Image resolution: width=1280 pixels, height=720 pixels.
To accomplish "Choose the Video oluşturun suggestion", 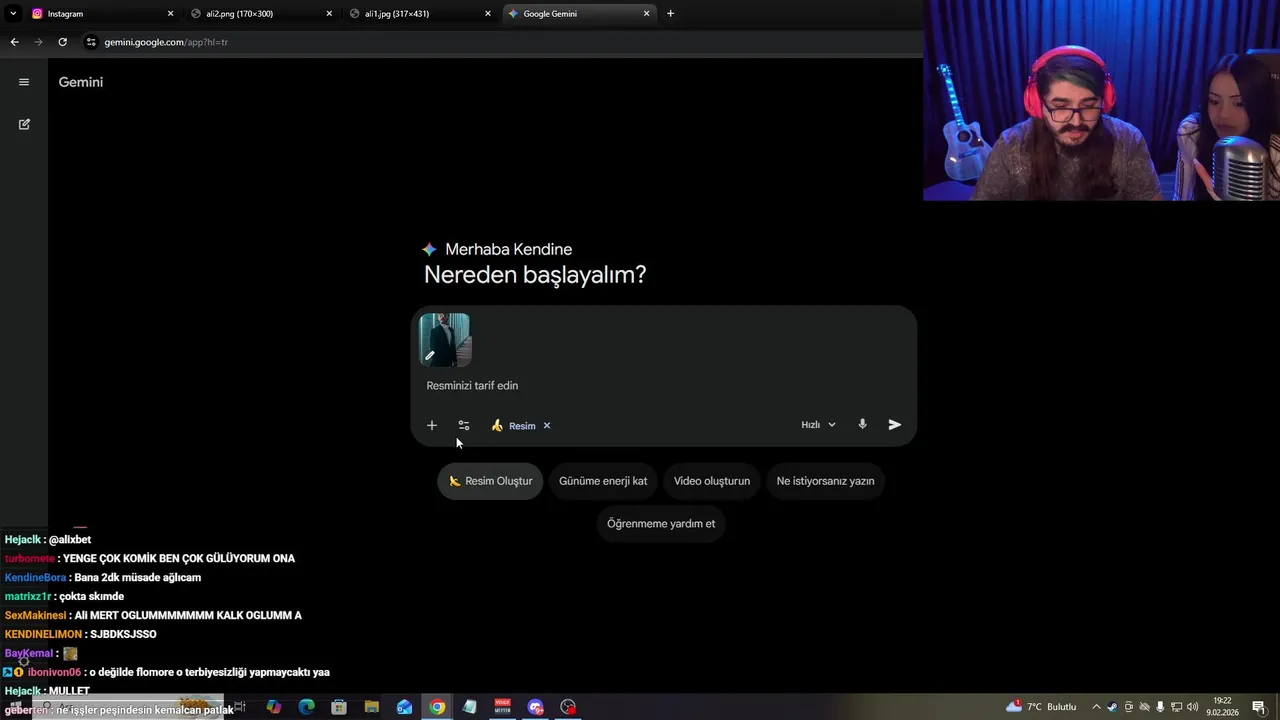I will (x=712, y=481).
